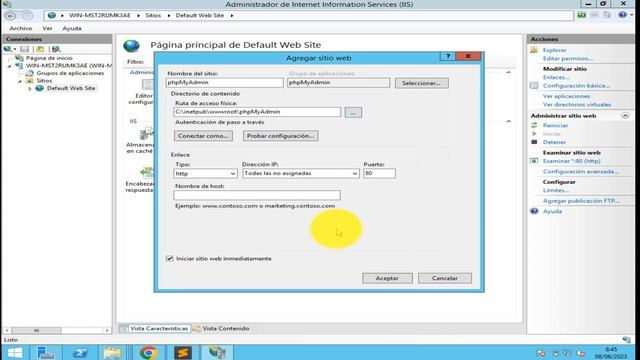Collapse Administrar sitio web section
This screenshot has width=640, height=360.
625,116
